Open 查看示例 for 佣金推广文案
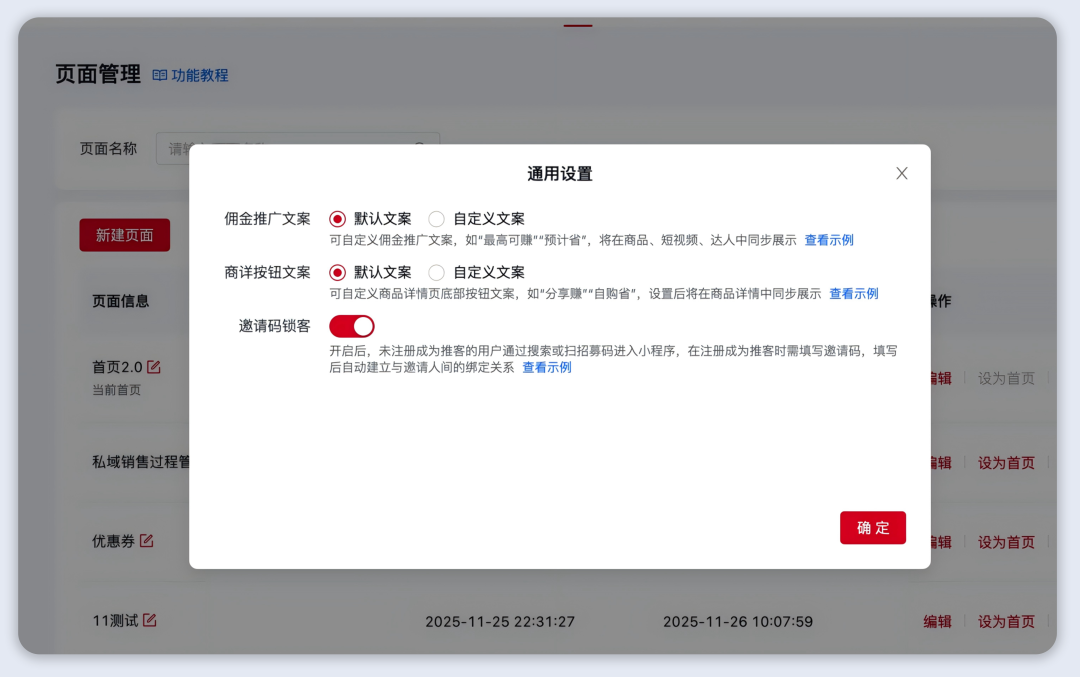Screen dimensions: 1080x677 pos(828,240)
